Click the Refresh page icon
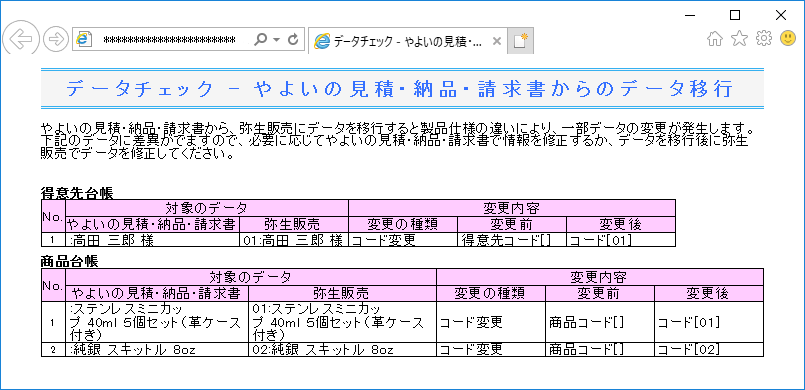805x390 pixels. [x=294, y=40]
